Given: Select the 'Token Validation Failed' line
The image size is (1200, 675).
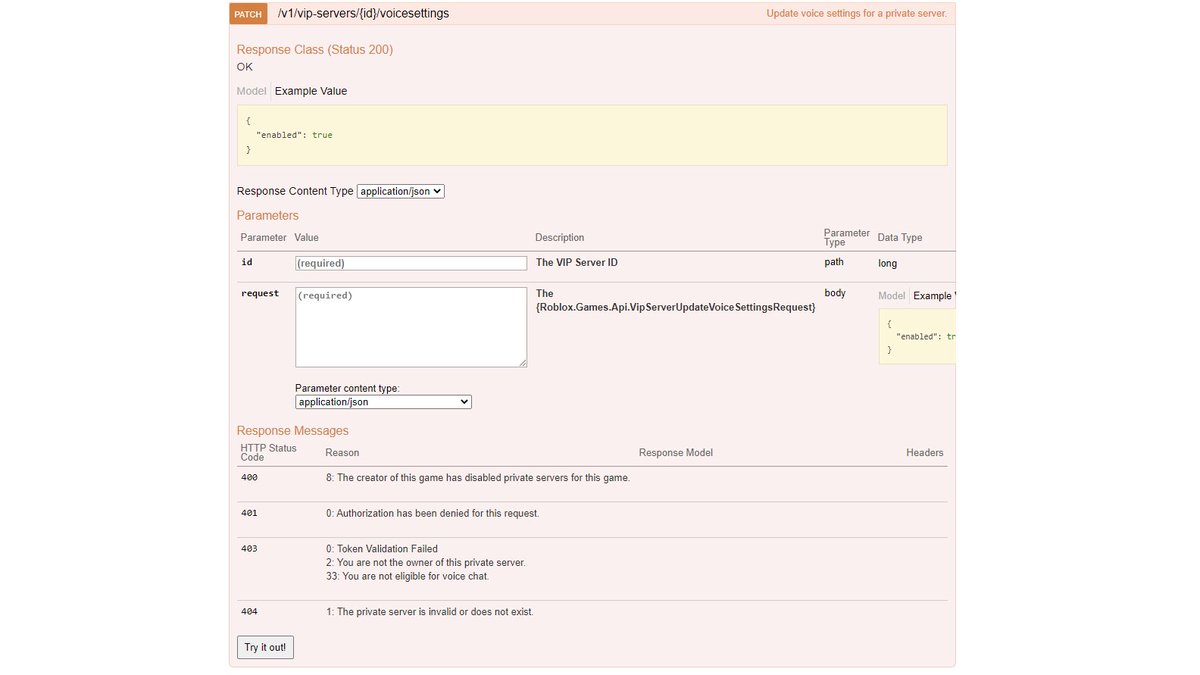Looking at the screenshot, I should coord(382,549).
